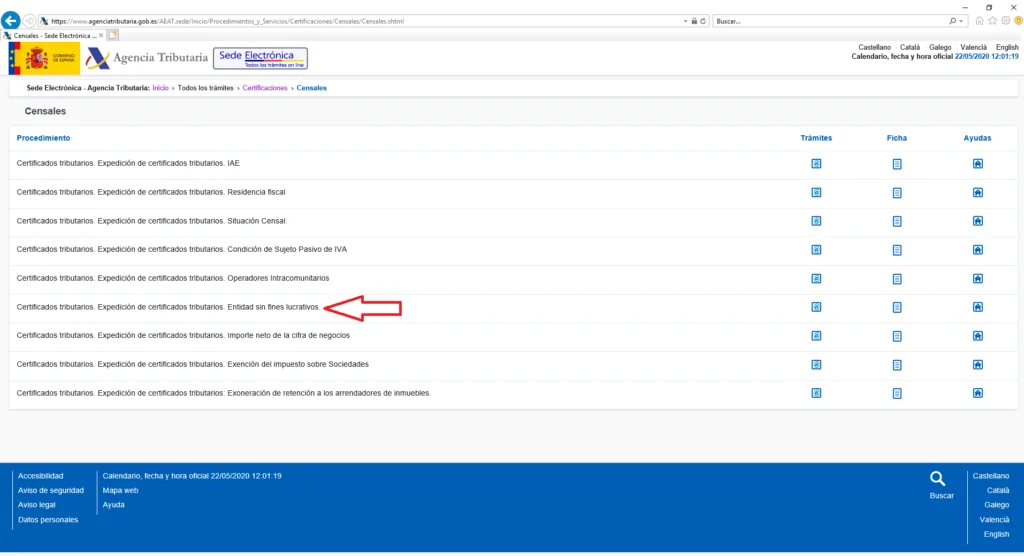
Task: Click Ayudas icon for Situación Censal row
Action: tap(978, 221)
